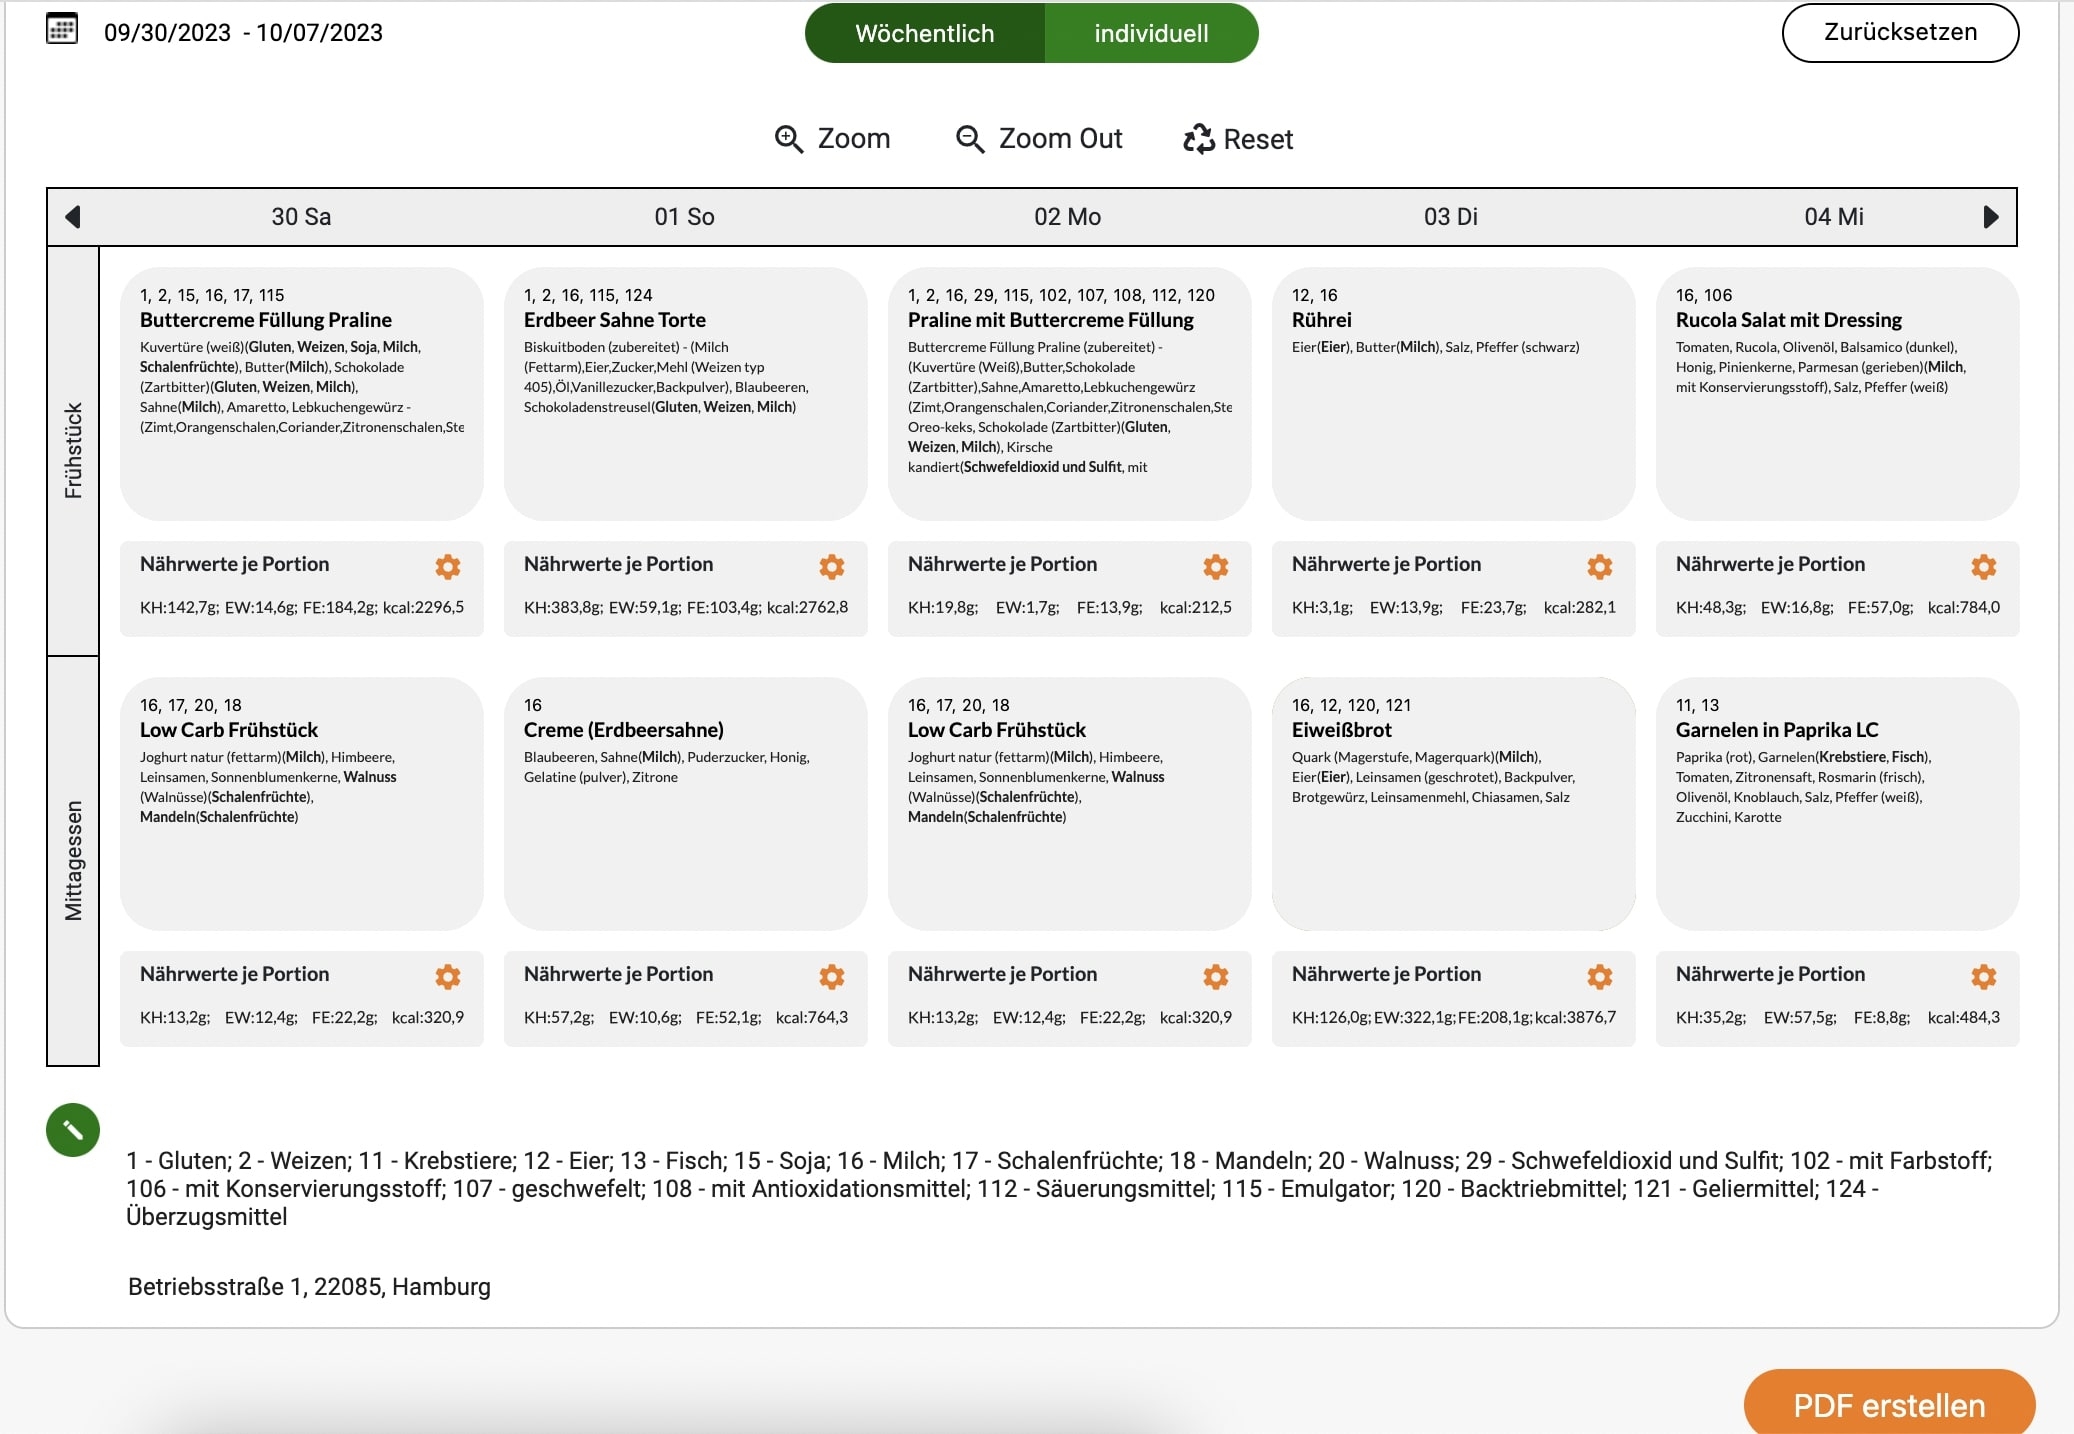Image resolution: width=2074 pixels, height=1434 pixels.
Task: Click the PDF erstellen button
Action: [1888, 1405]
